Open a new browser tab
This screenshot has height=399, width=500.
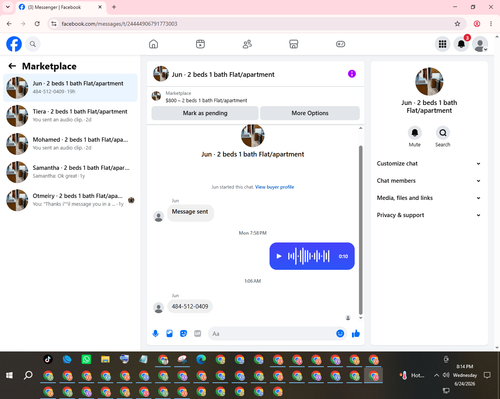click(114, 7)
